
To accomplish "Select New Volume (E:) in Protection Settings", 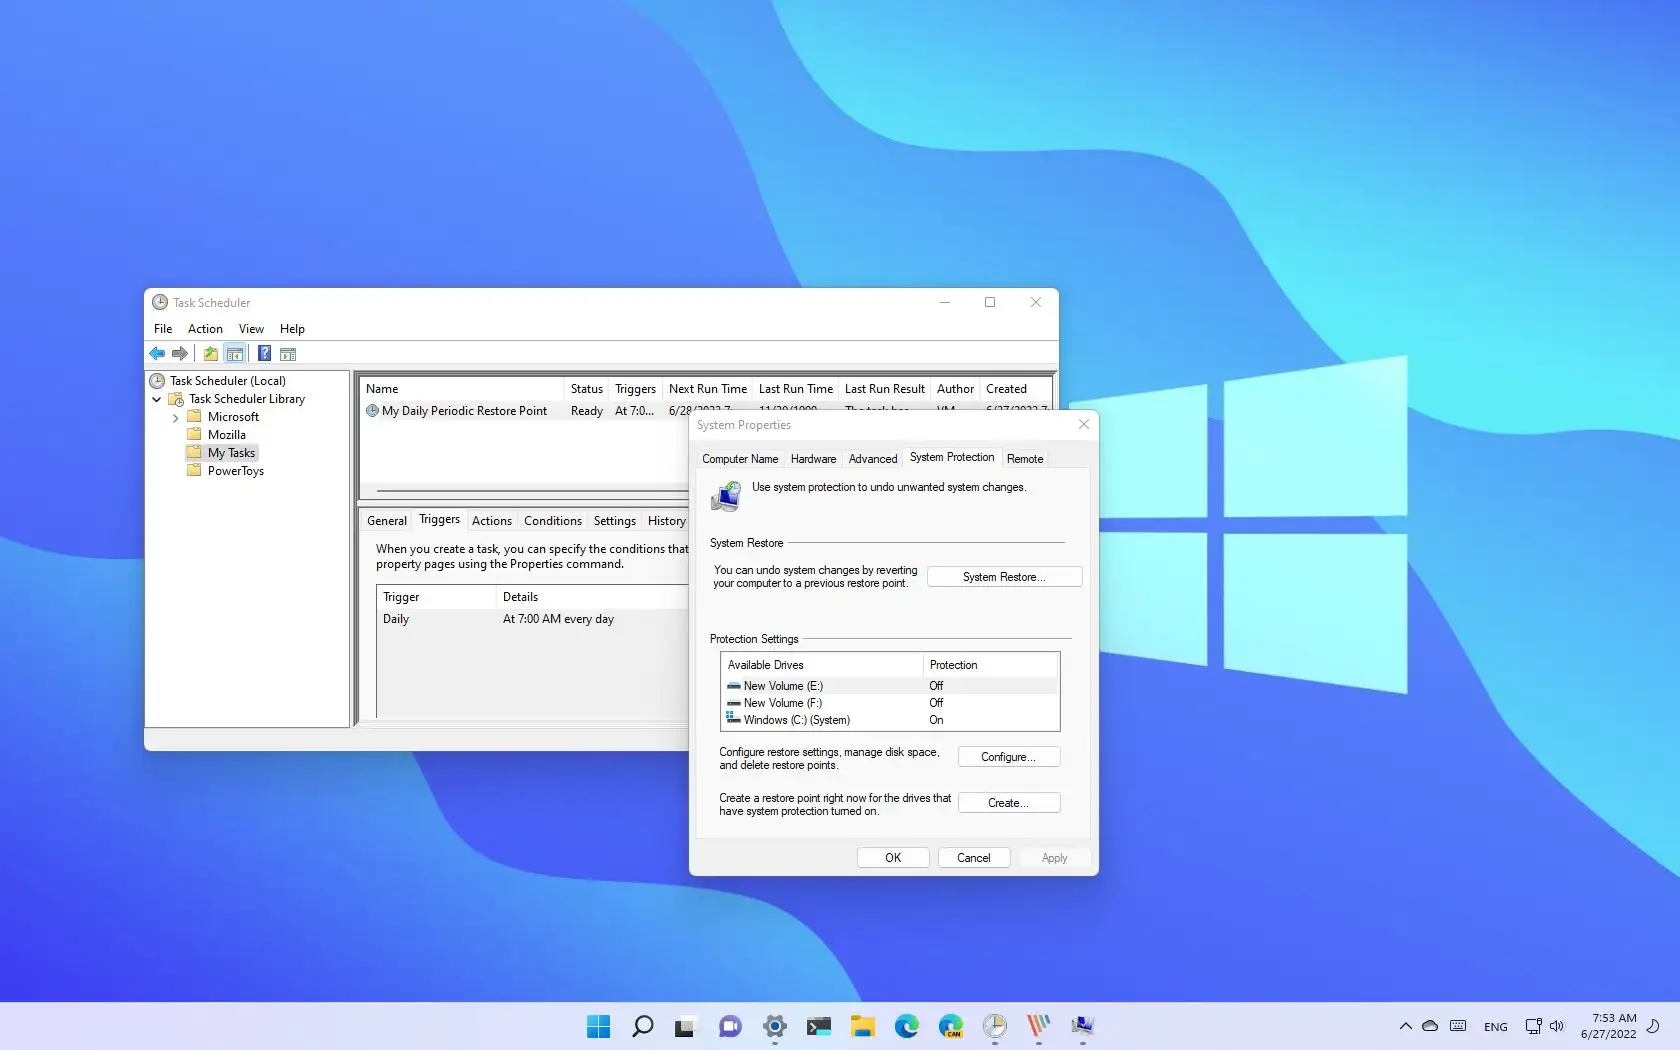I will coord(782,686).
